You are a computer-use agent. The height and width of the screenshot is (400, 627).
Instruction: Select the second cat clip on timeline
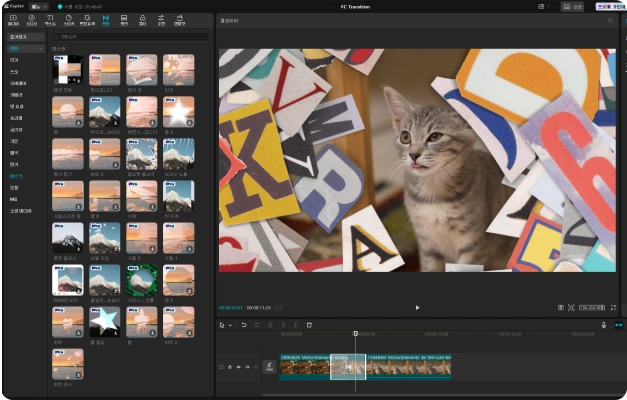coord(408,367)
